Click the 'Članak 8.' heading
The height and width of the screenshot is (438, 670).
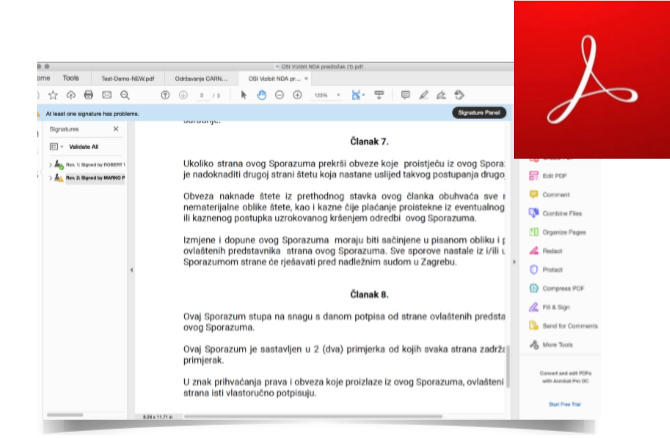tap(369, 294)
